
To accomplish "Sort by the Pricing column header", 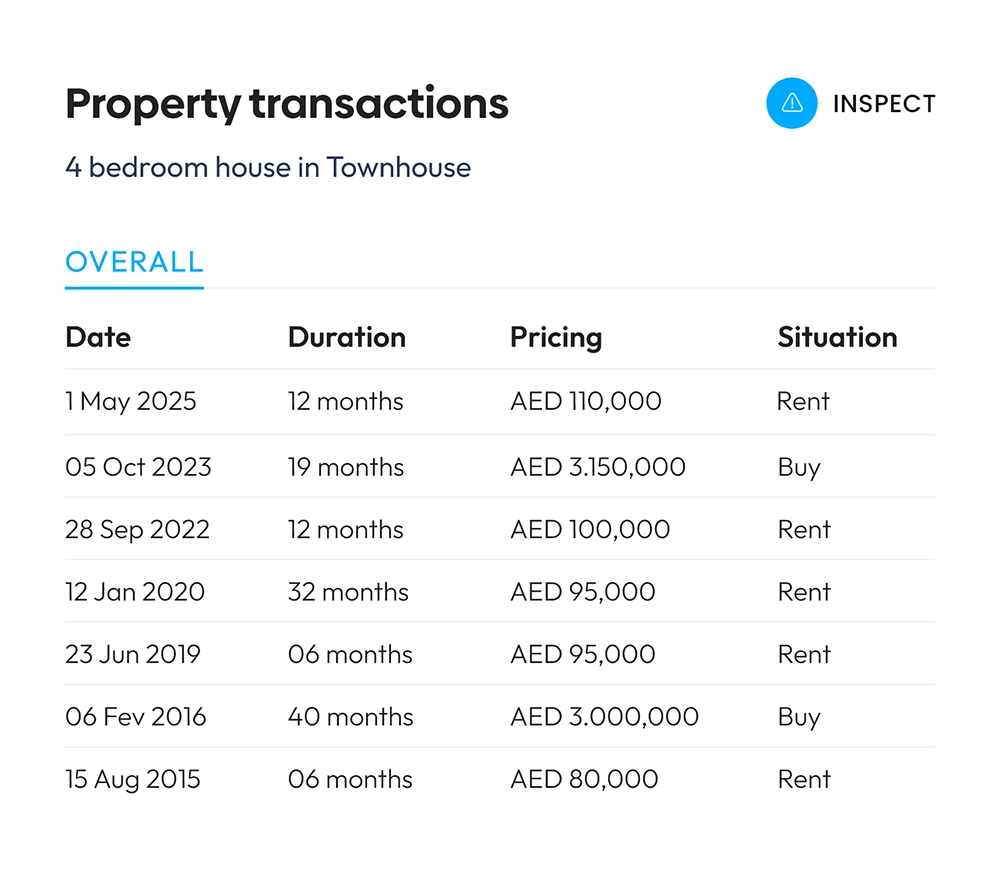I will click(555, 337).
